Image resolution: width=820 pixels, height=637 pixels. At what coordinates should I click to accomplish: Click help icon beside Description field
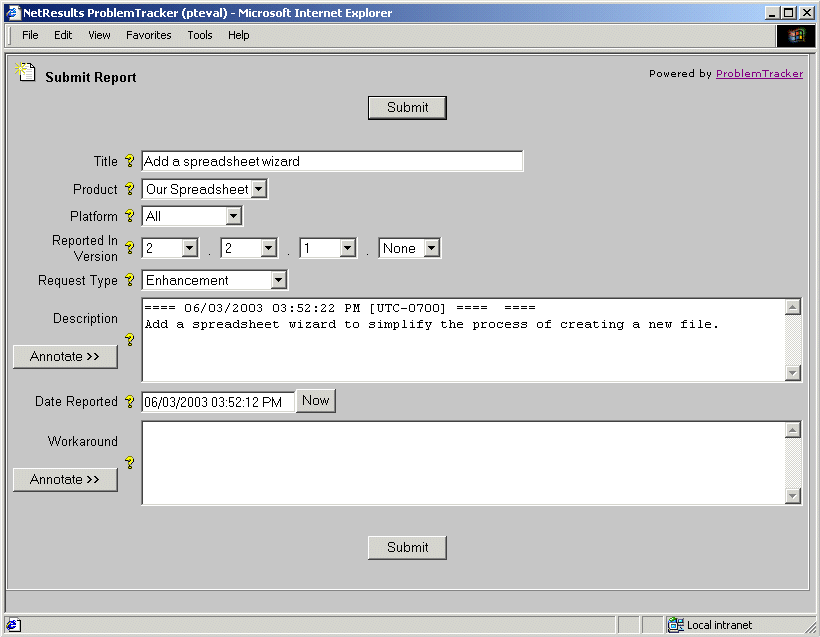pyautogui.click(x=129, y=340)
